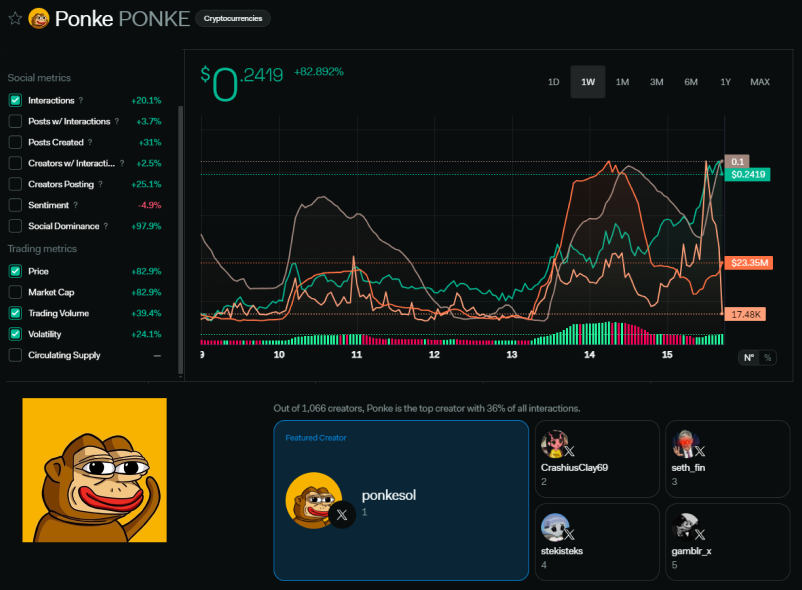Click the X icon on stekisteks card
The height and width of the screenshot is (590, 802).
[569, 534]
